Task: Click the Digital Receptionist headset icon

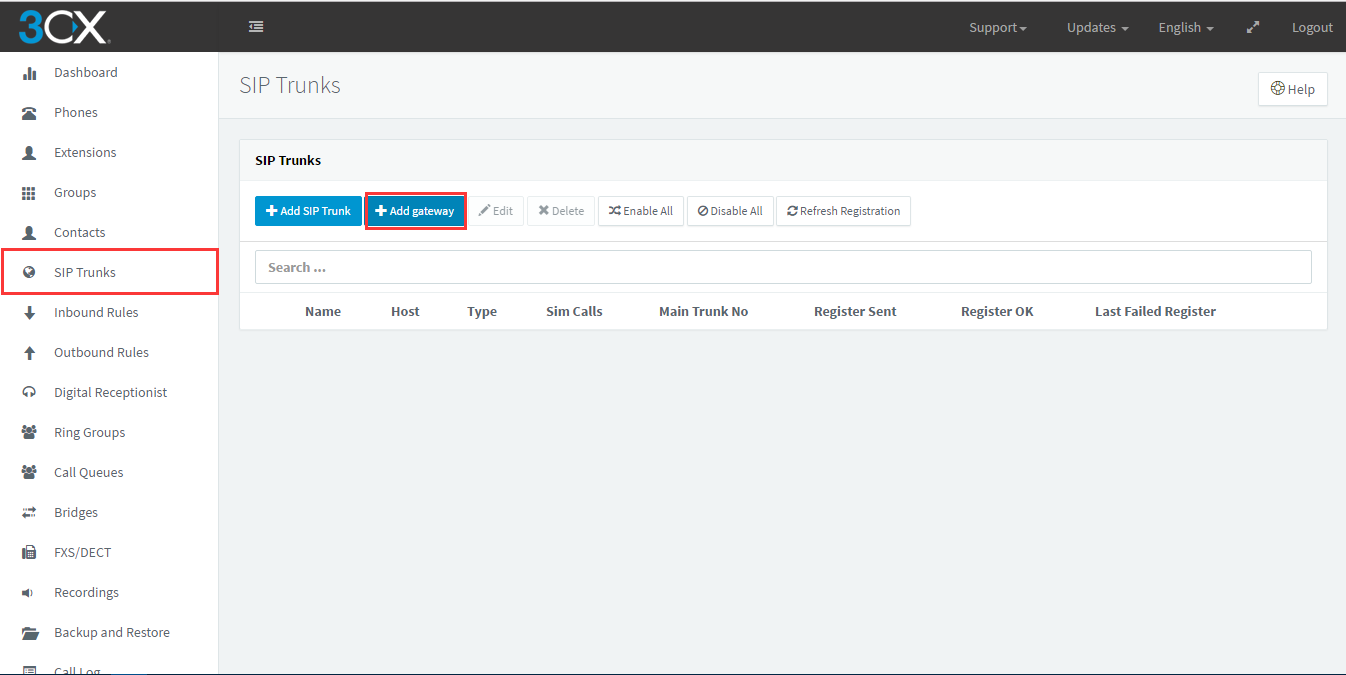Action: [29, 393]
